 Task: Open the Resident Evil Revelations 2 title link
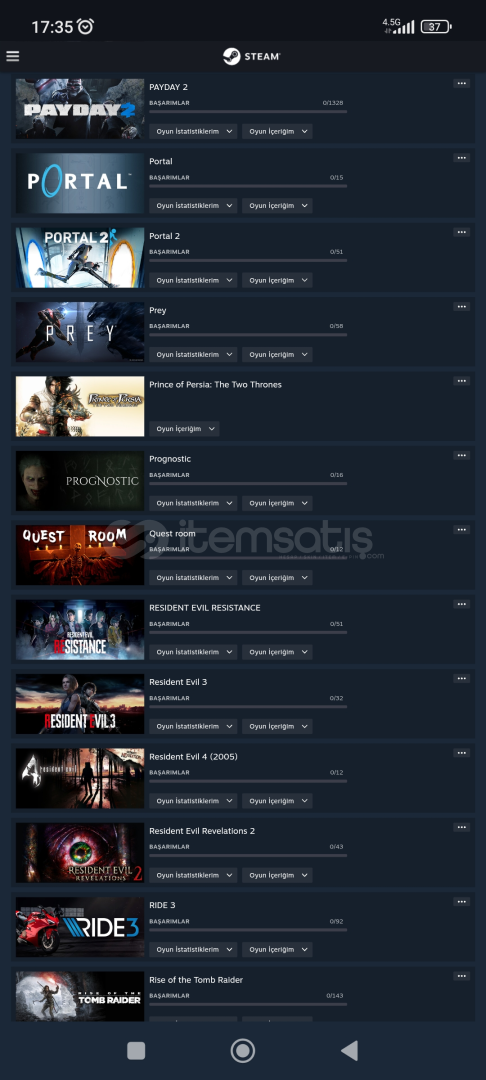(x=202, y=831)
